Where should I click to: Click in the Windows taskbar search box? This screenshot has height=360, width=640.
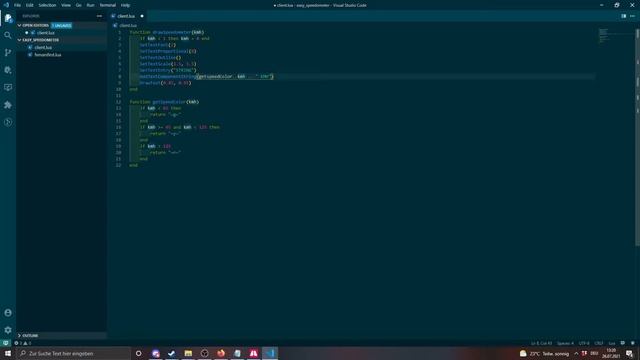(74, 353)
